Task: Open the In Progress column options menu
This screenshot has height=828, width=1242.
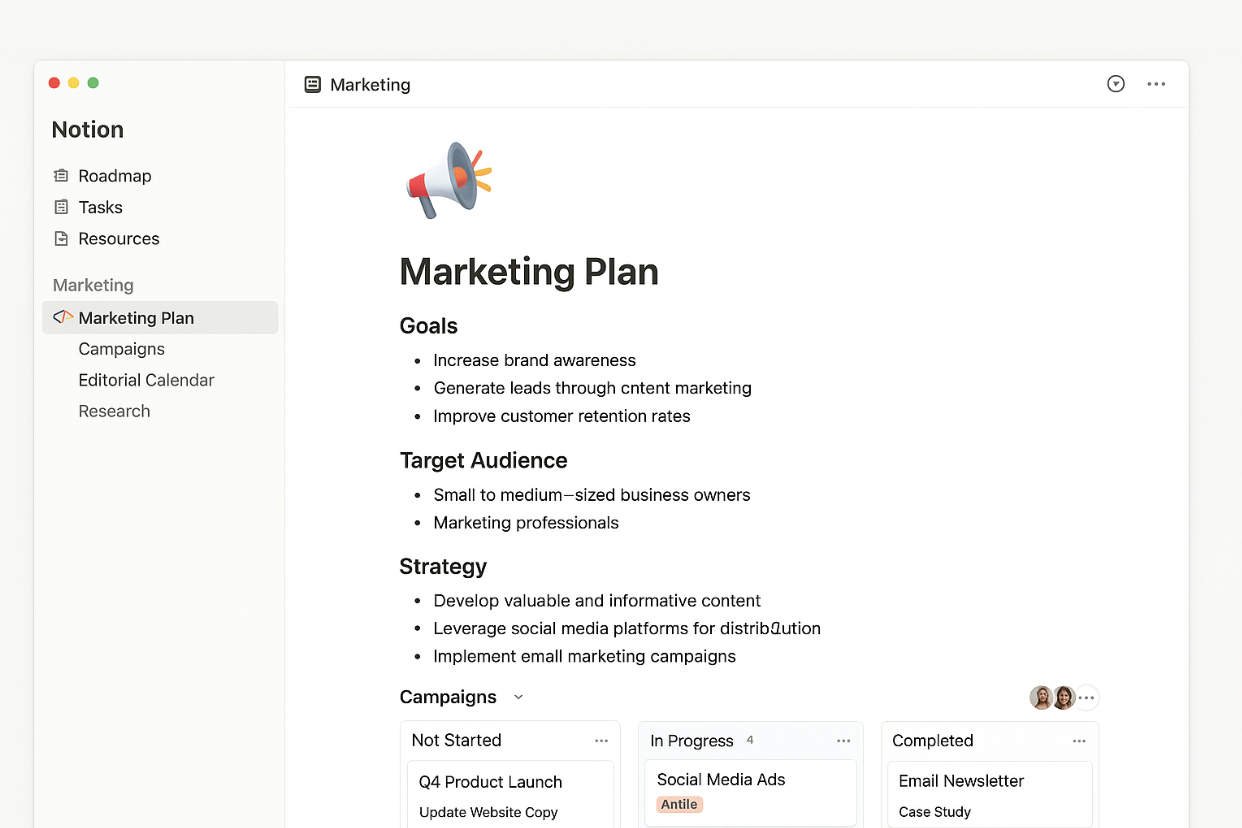Action: (844, 741)
